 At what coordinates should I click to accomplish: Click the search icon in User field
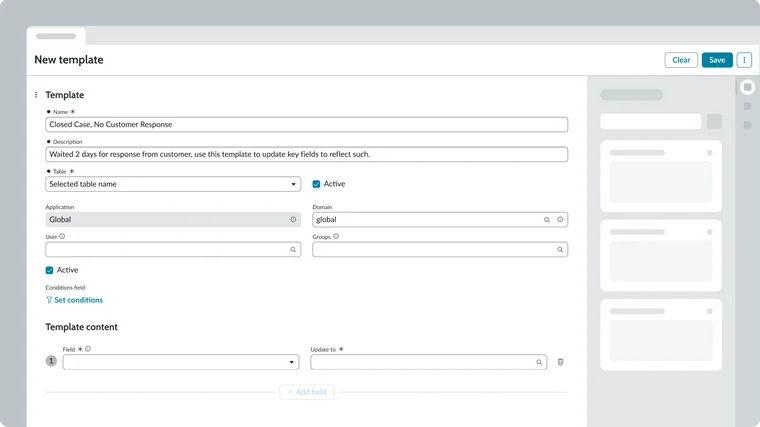tap(293, 250)
